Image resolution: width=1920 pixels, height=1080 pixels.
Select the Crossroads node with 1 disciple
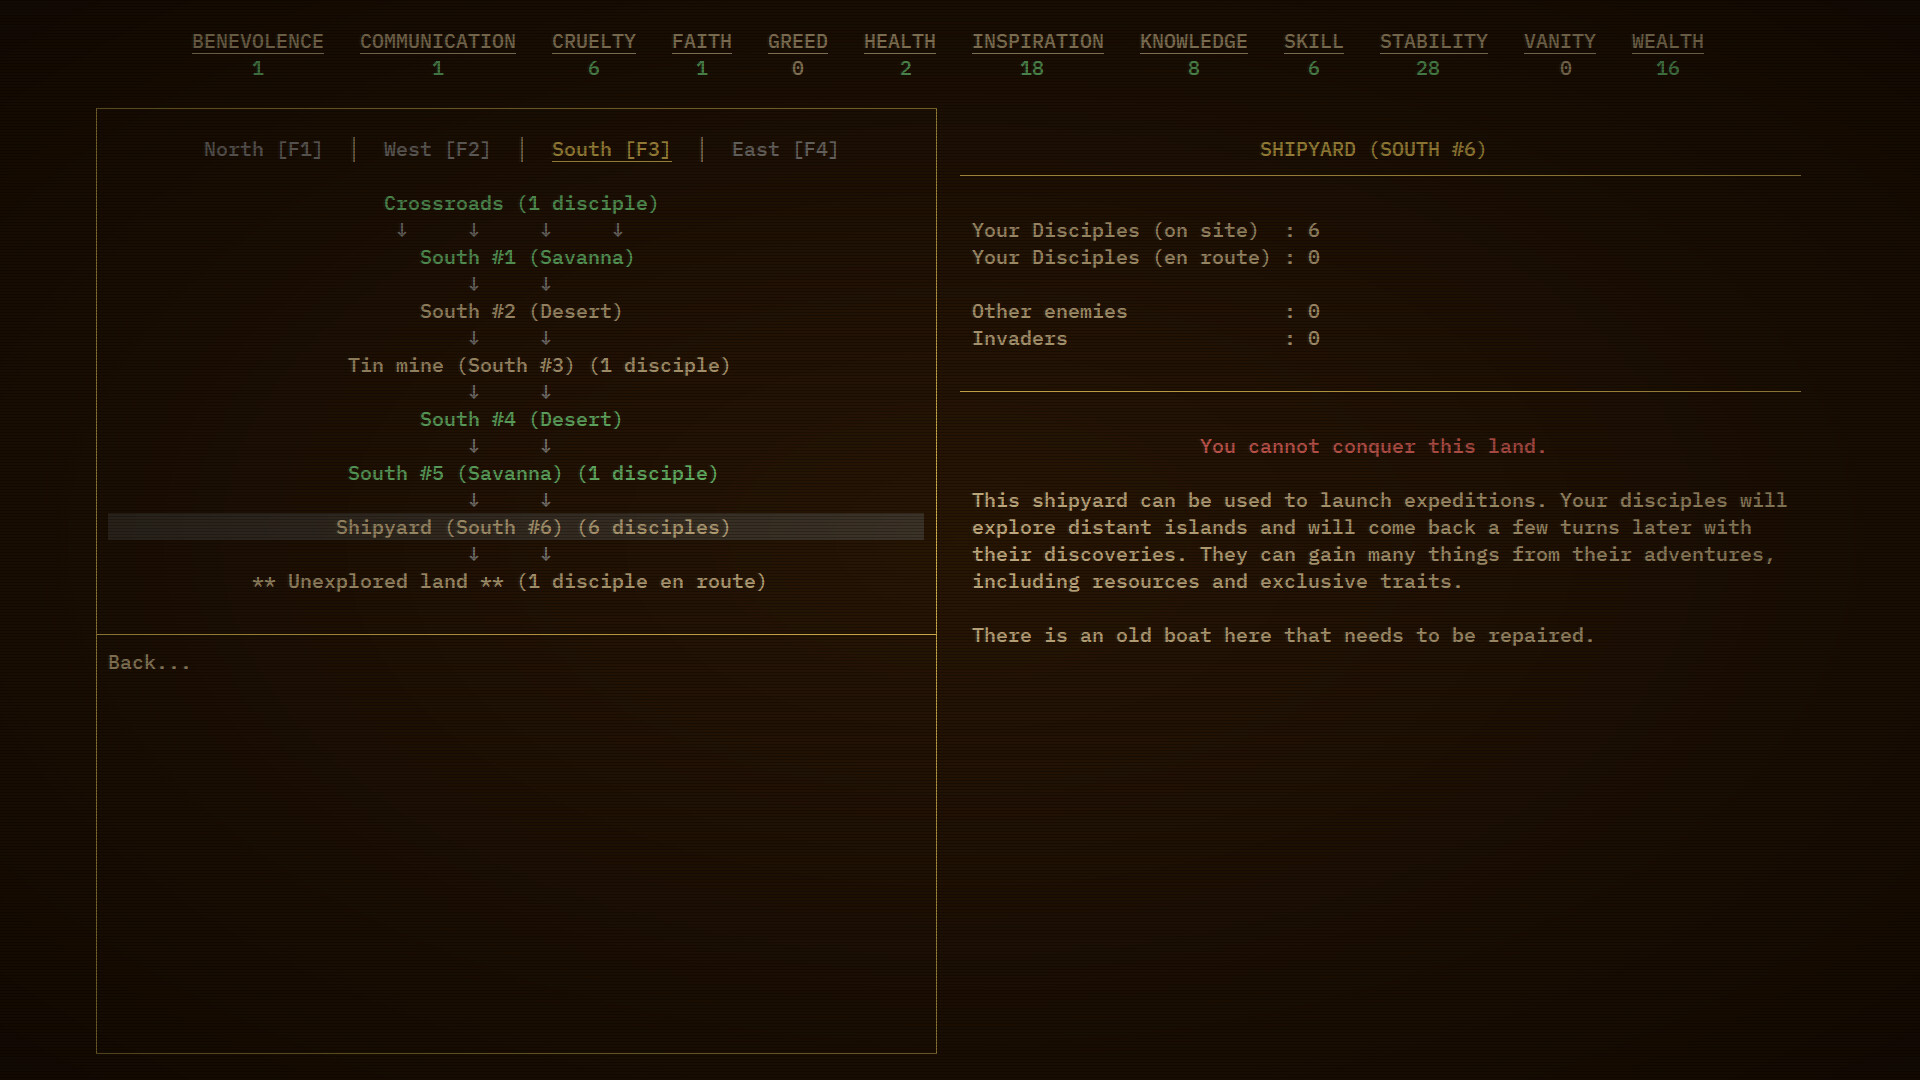pos(520,203)
